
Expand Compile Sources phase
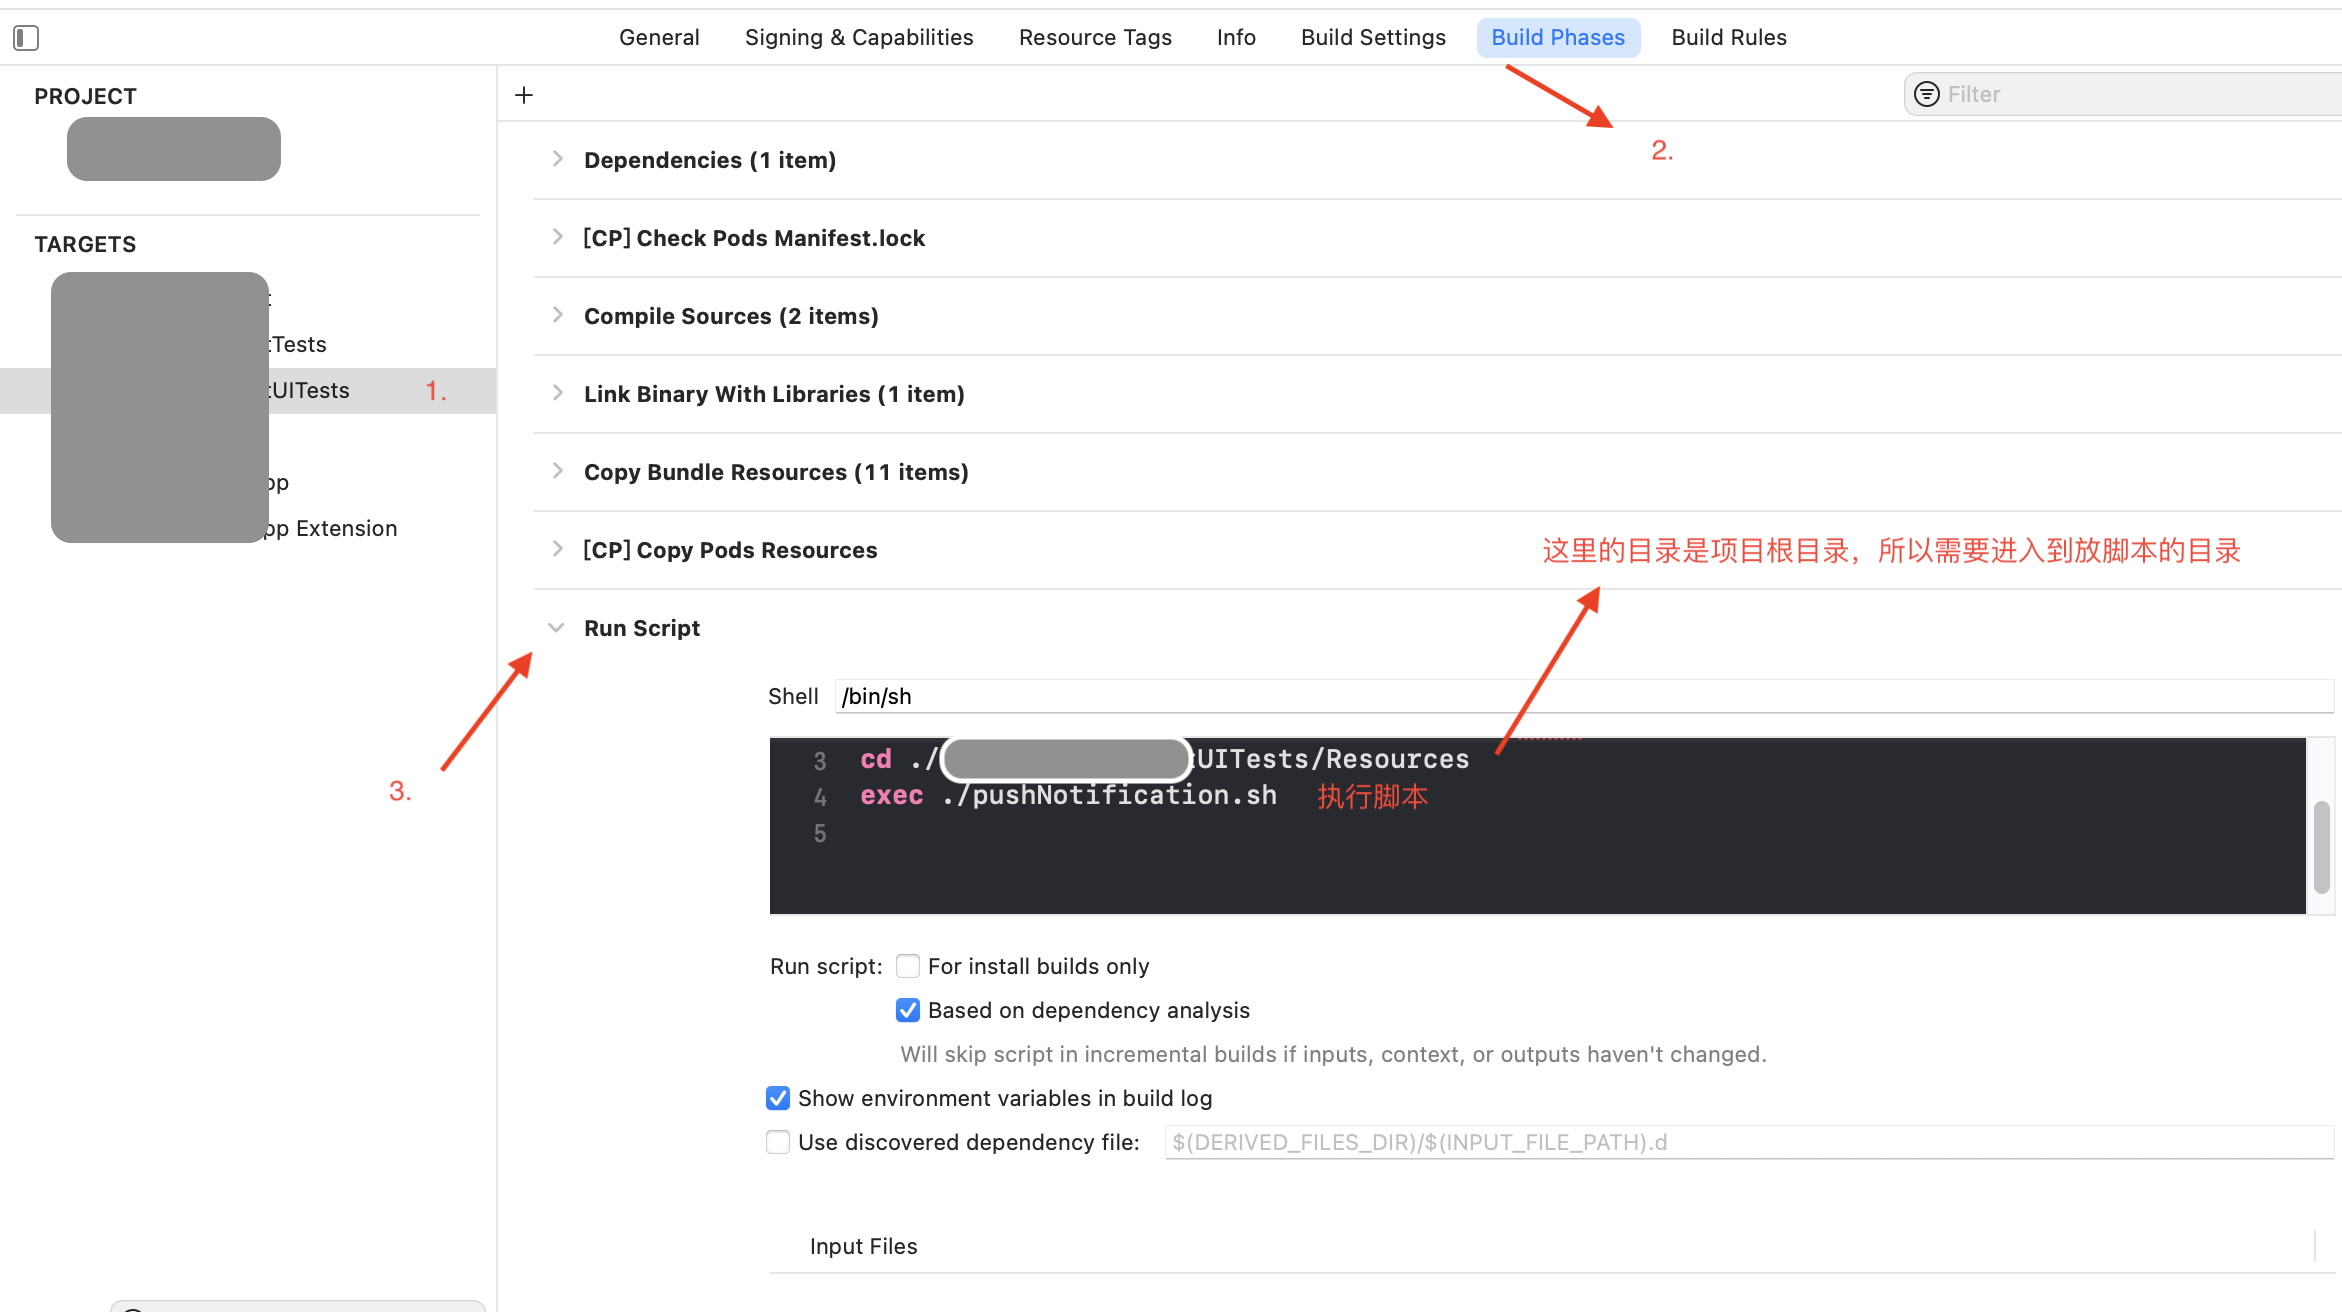pyautogui.click(x=558, y=316)
